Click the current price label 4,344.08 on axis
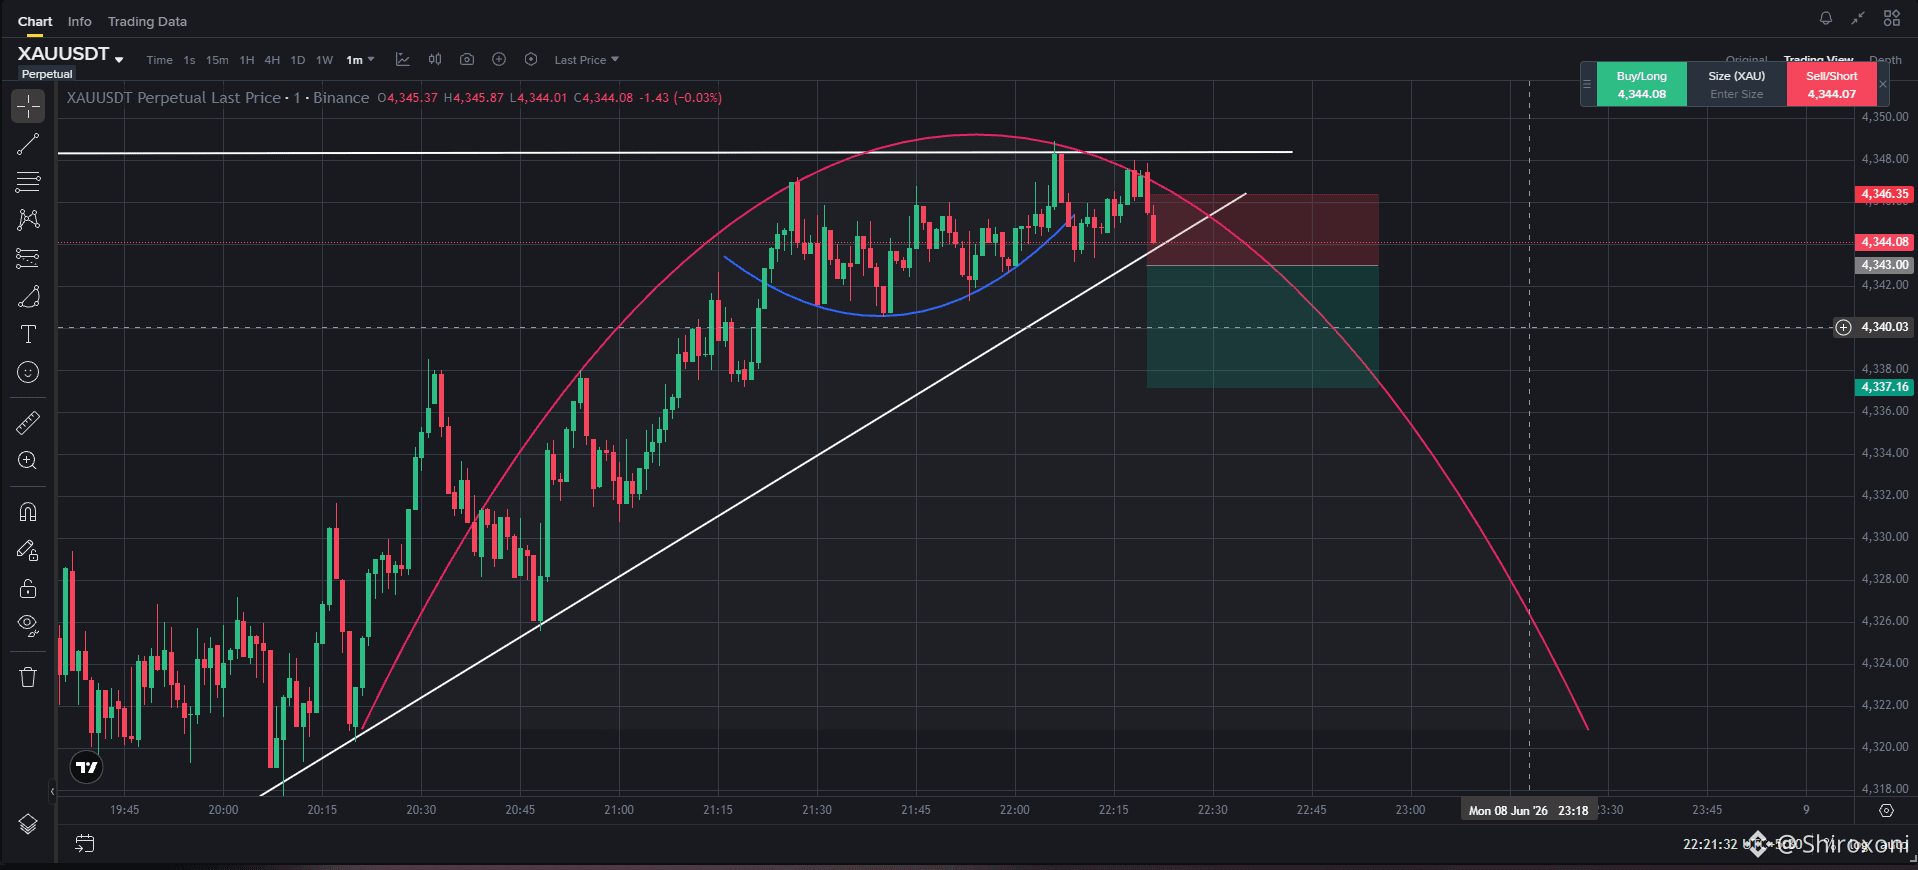Image resolution: width=1918 pixels, height=870 pixels. [x=1884, y=242]
